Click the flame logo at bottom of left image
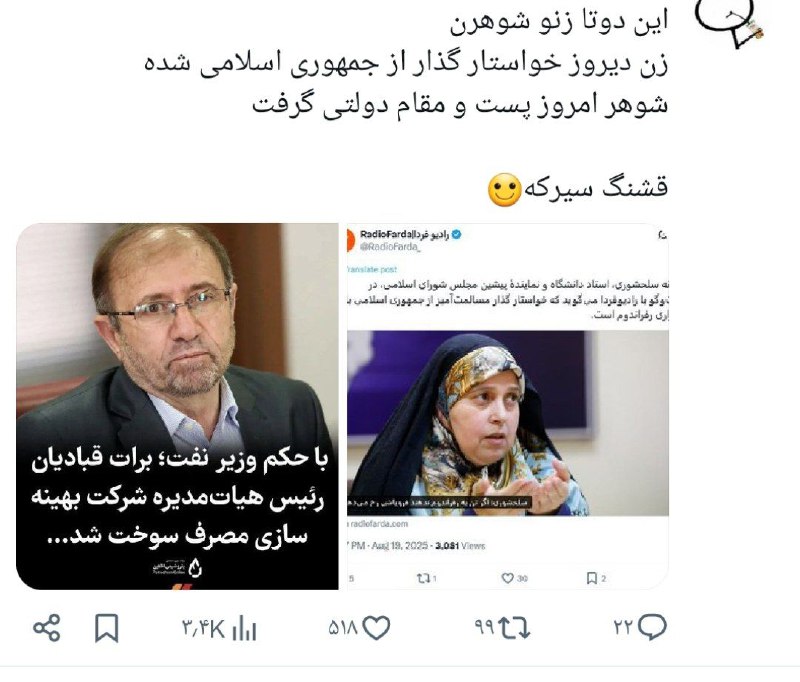800x682 pixels. (x=194, y=567)
